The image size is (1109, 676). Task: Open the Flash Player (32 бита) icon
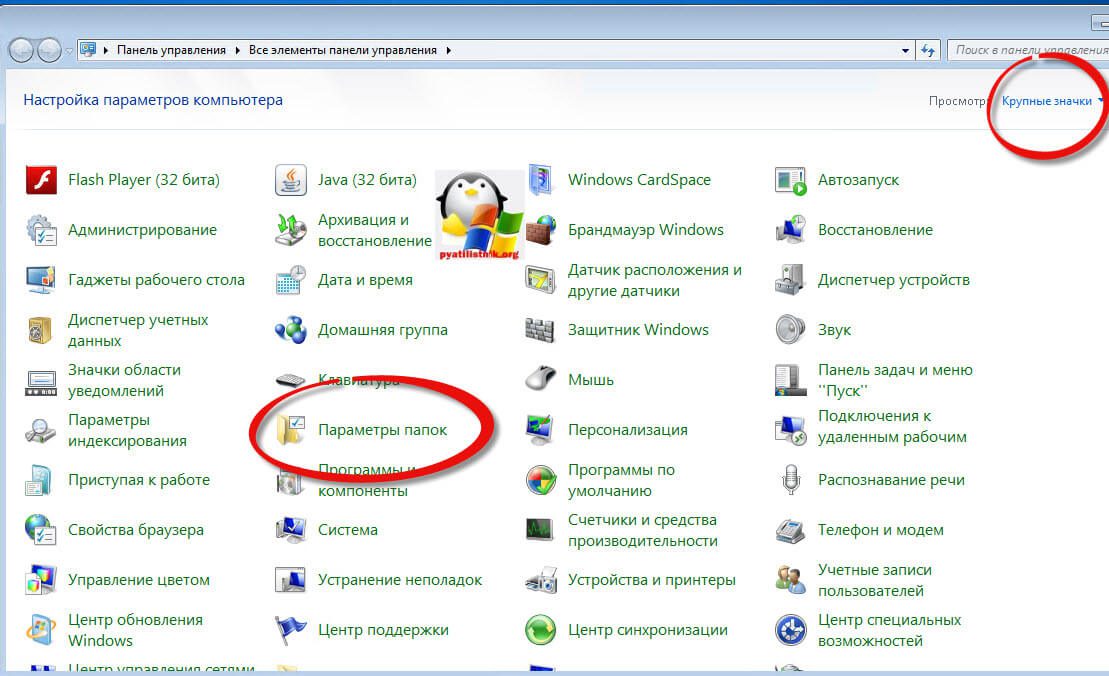(x=41, y=180)
